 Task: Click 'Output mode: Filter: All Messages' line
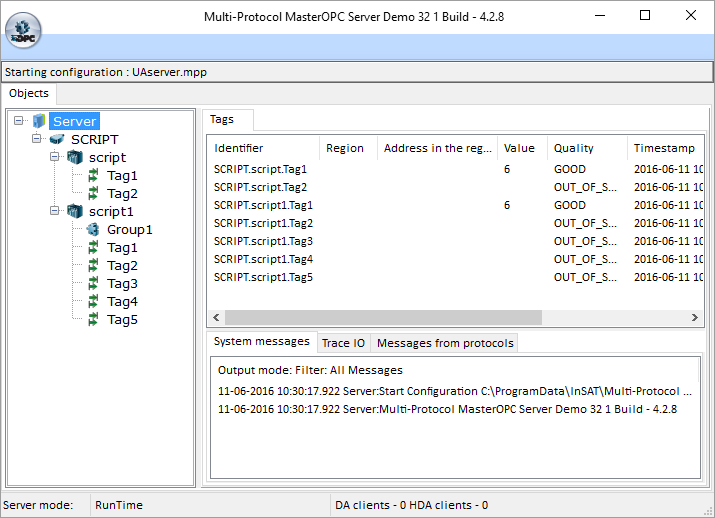(x=310, y=370)
